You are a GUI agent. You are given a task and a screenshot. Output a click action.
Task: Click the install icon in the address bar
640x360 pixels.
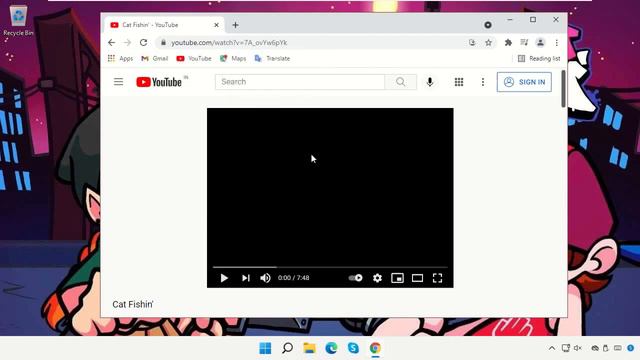click(x=472, y=42)
